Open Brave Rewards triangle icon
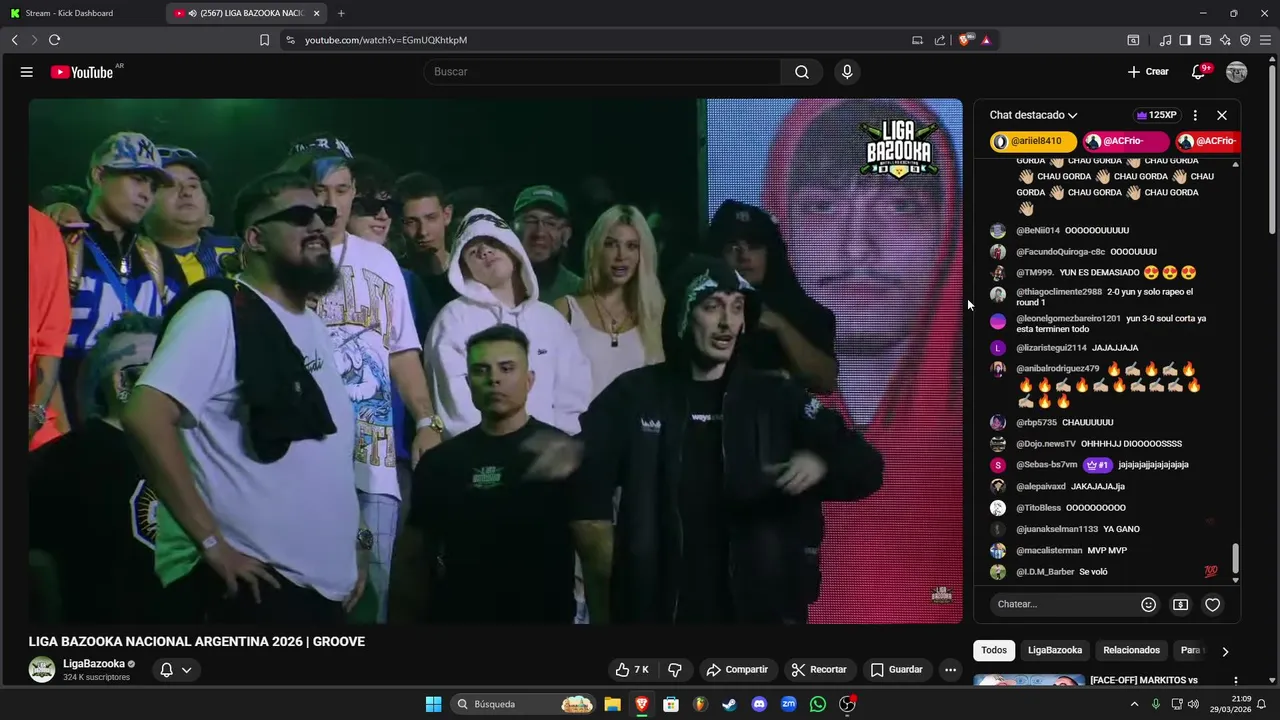 (x=986, y=40)
